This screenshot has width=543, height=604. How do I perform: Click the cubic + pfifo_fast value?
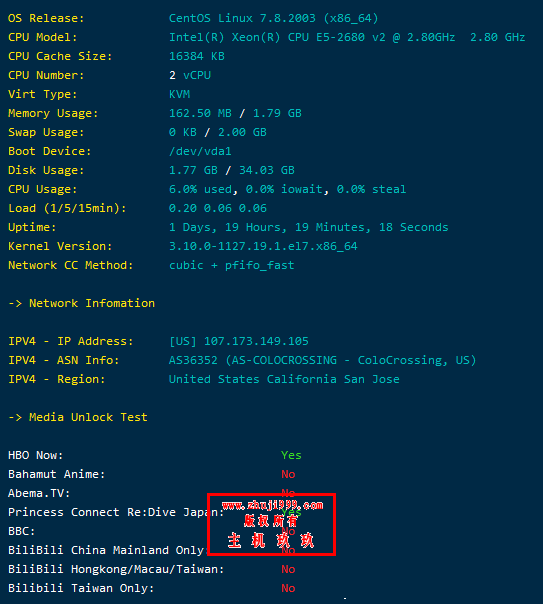tap(231, 265)
